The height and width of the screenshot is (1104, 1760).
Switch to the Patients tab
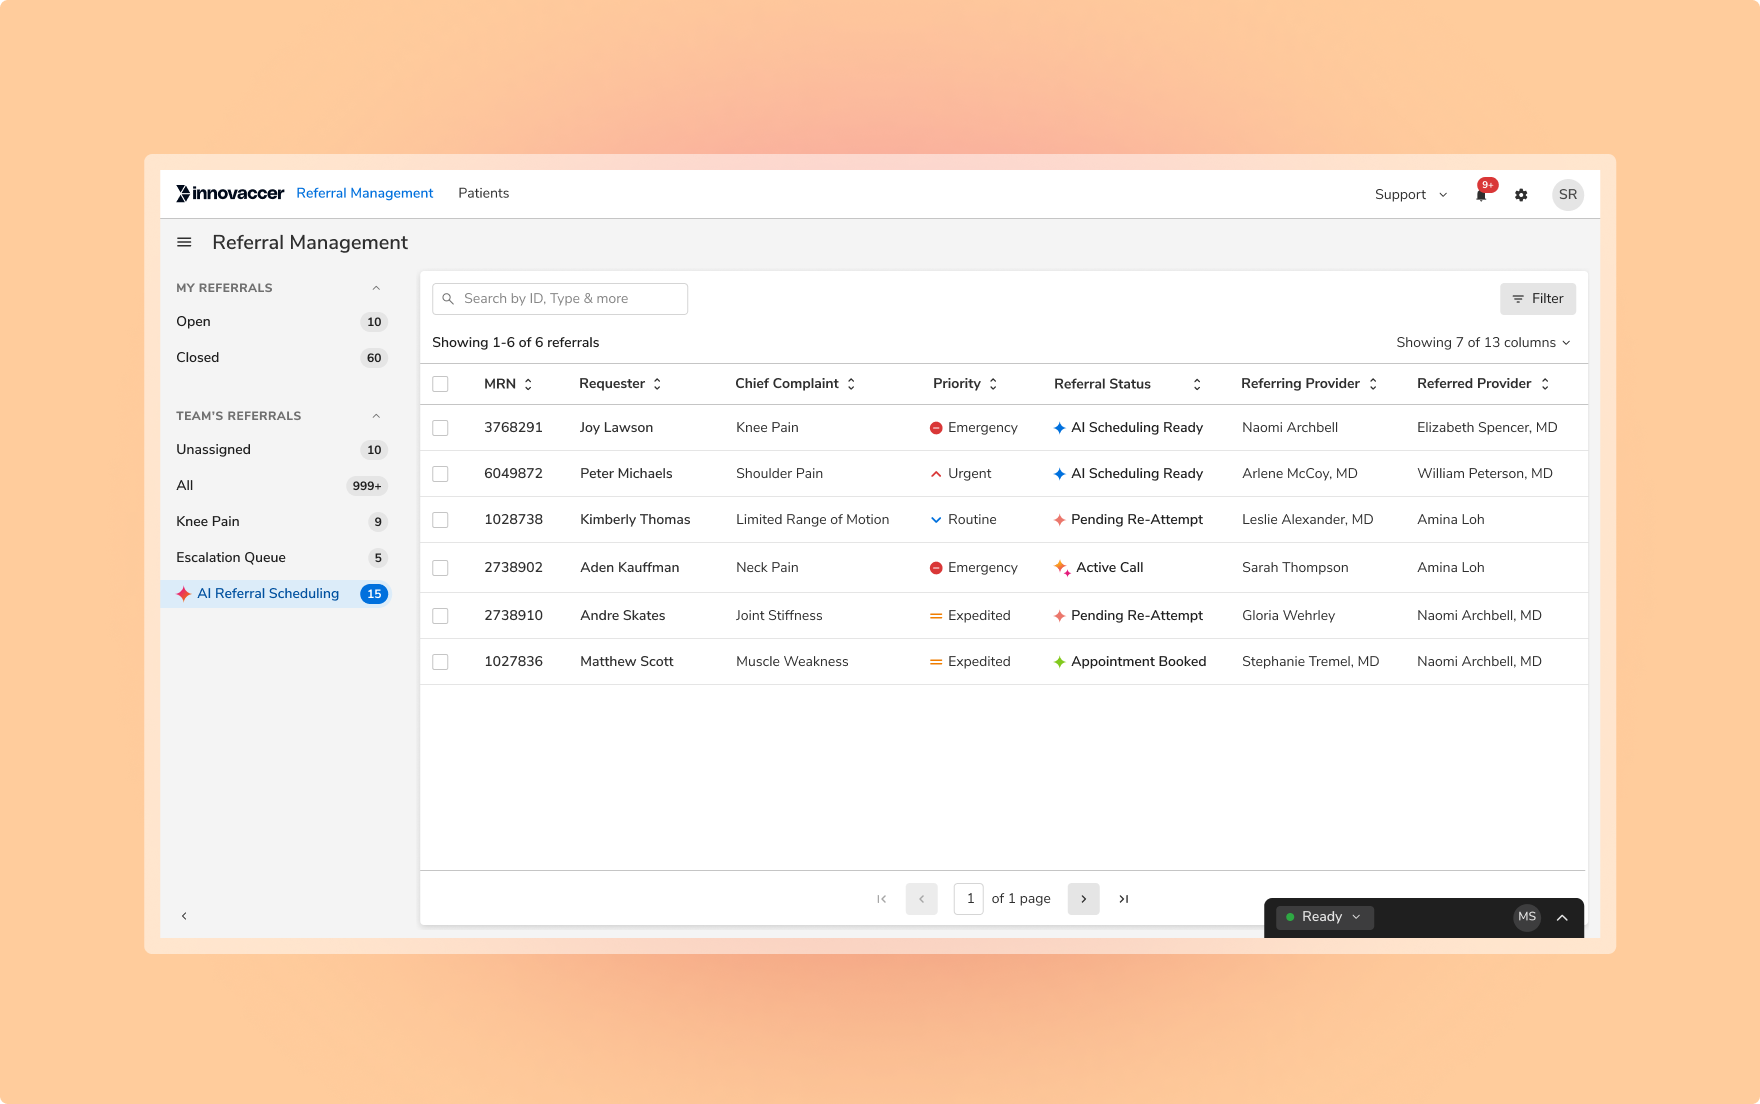pyautogui.click(x=484, y=193)
